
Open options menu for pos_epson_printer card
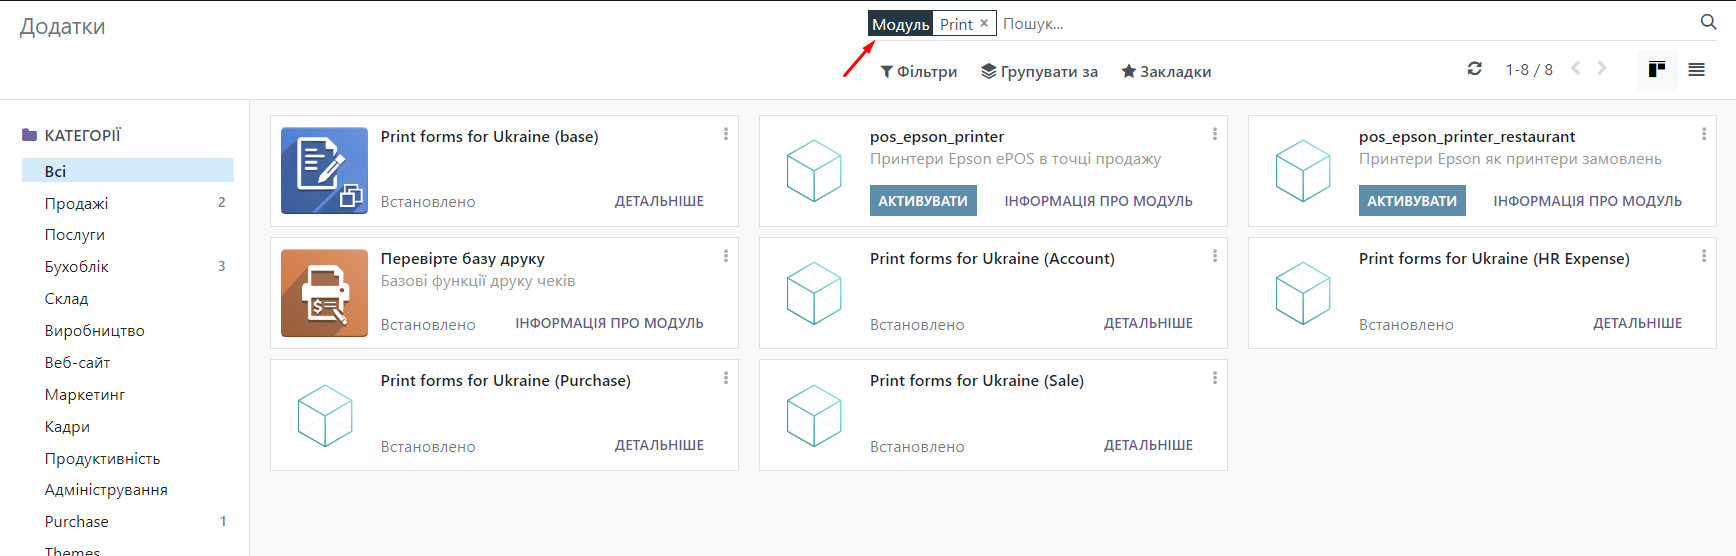(1214, 134)
